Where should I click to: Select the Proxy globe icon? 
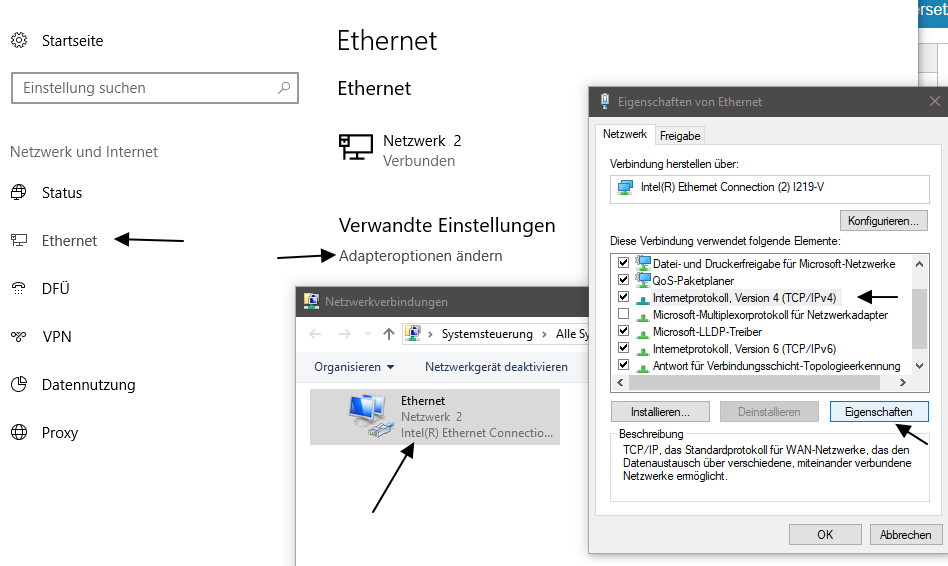coord(19,432)
